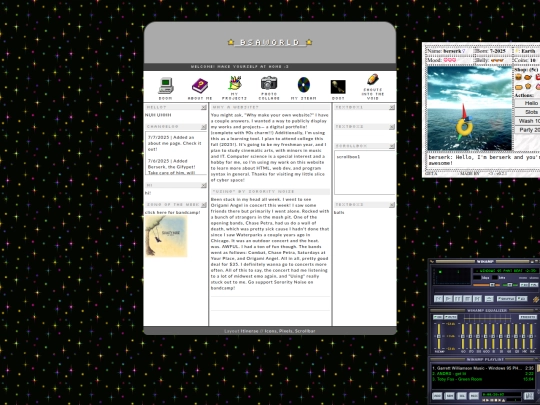Screen dimensions: 540x405
Task: Click the Winamp eject button
Action: (x=489, y=299)
